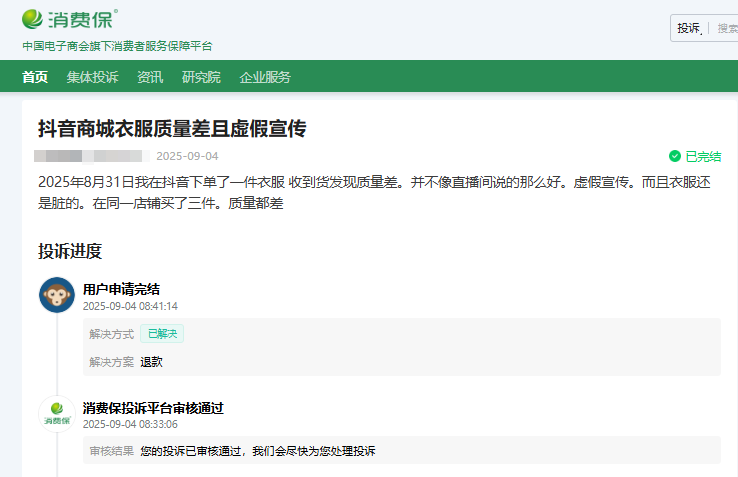This screenshot has height=477, width=738.
Task: Click the 已完结 status text
Action: pyautogui.click(x=703, y=156)
